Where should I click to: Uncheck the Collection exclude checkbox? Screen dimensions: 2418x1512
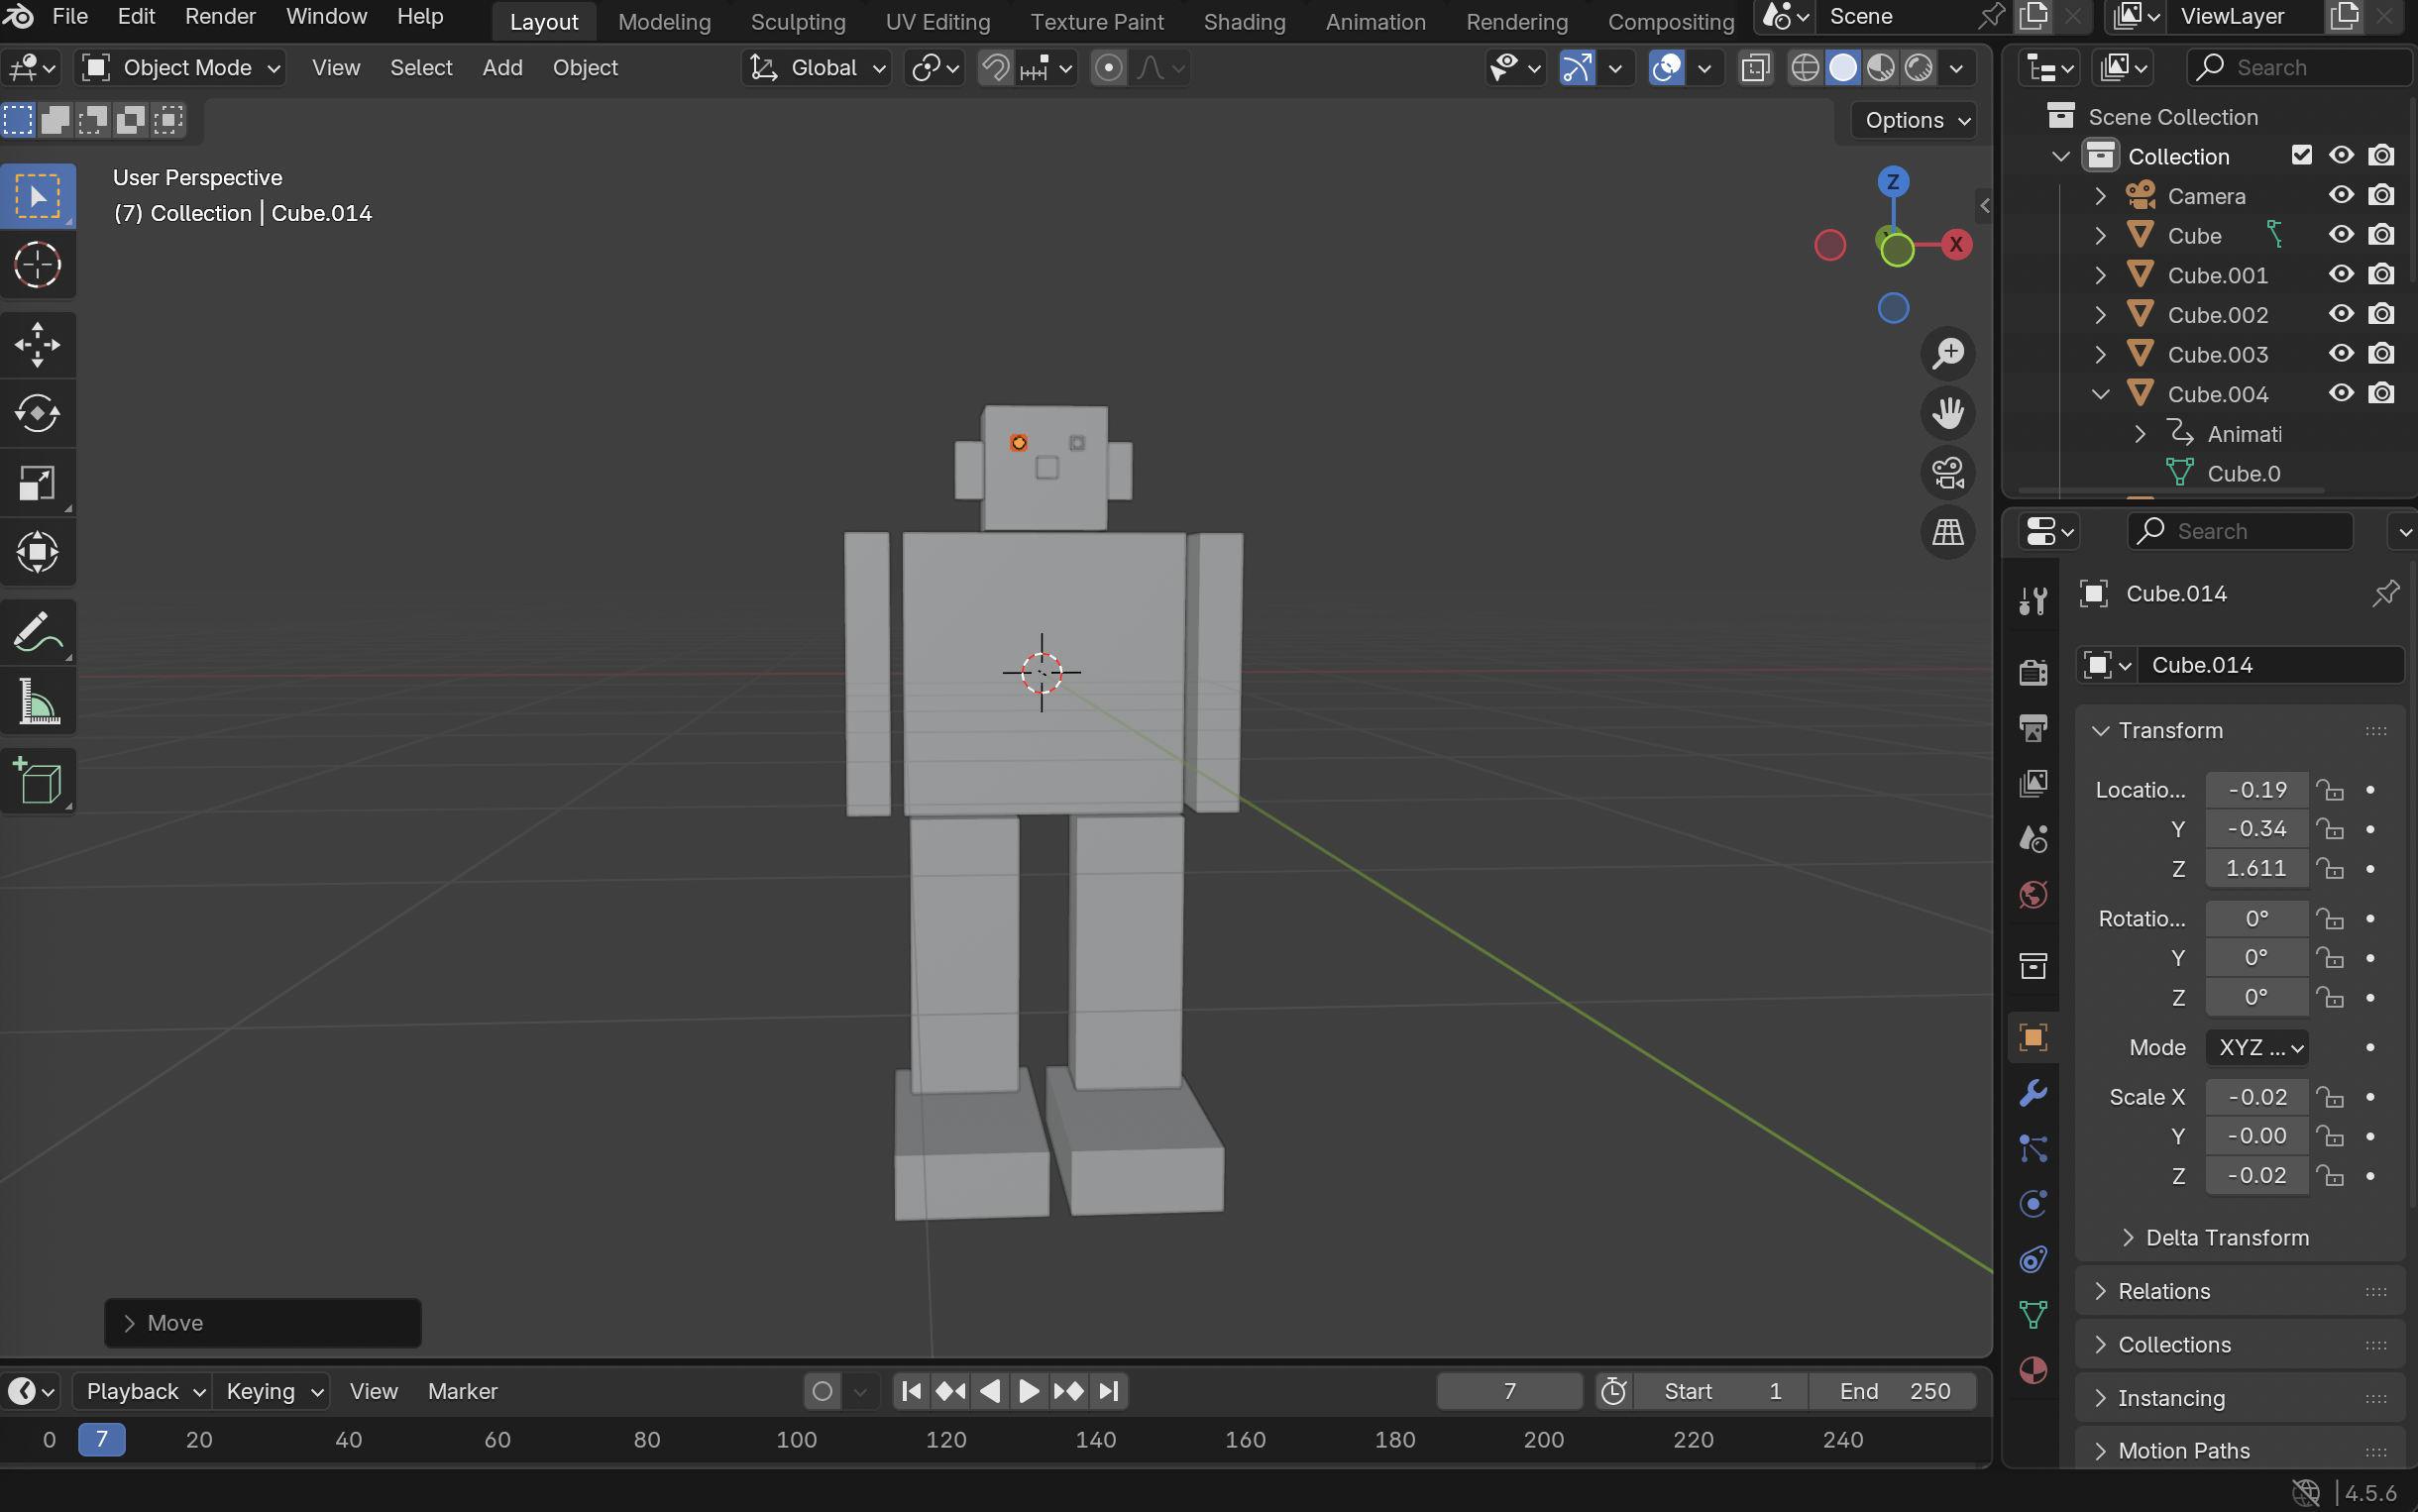click(x=2301, y=155)
